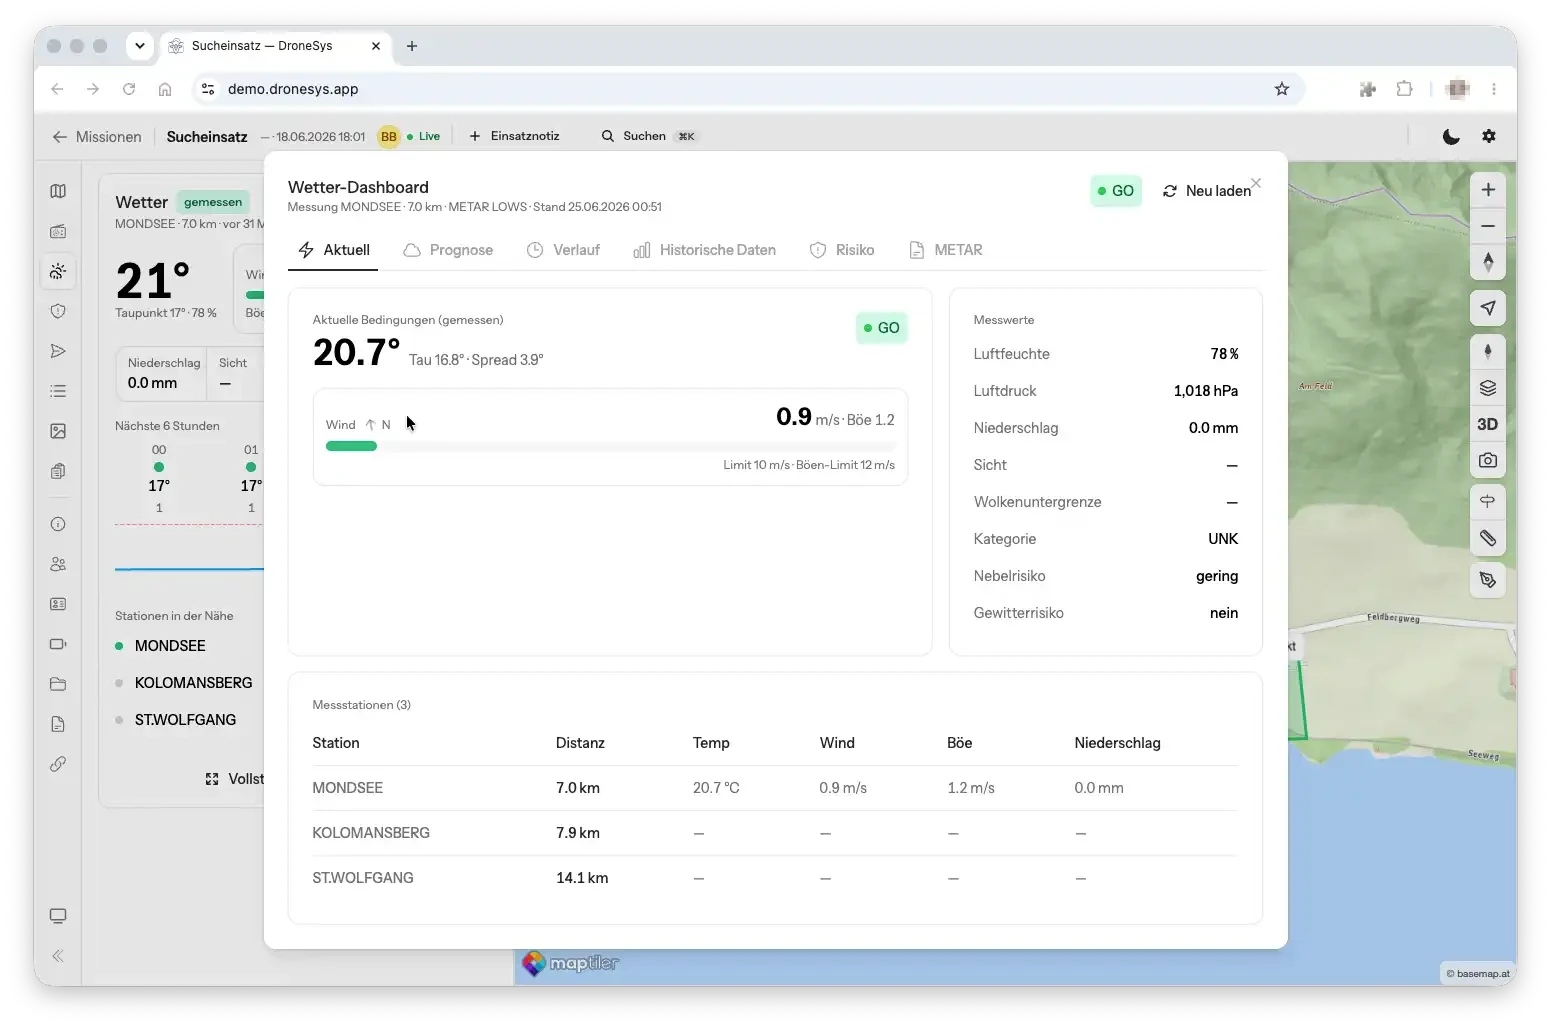Image resolution: width=1551 pixels, height=1028 pixels.
Task: Zoom out on the map
Action: click(1488, 226)
